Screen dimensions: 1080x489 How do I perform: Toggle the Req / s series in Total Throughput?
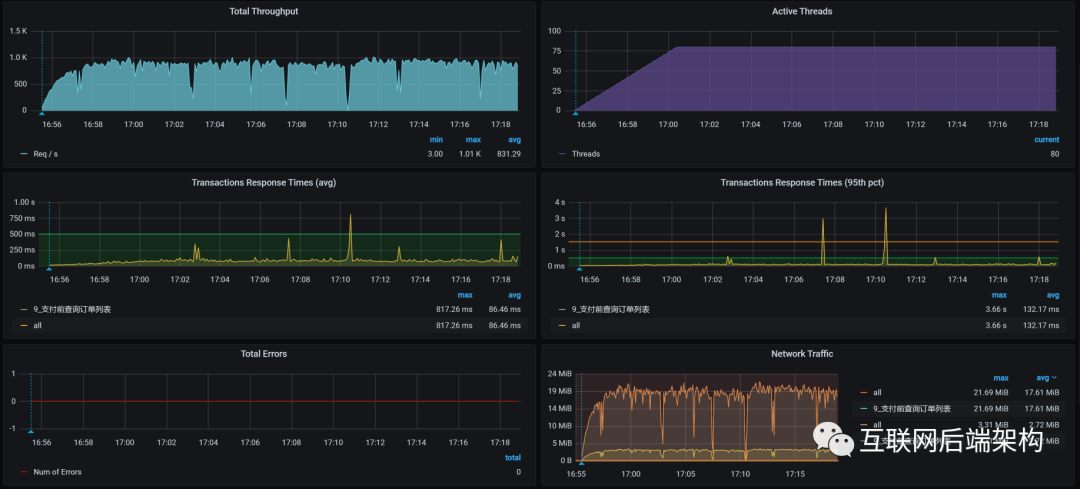(x=45, y=154)
